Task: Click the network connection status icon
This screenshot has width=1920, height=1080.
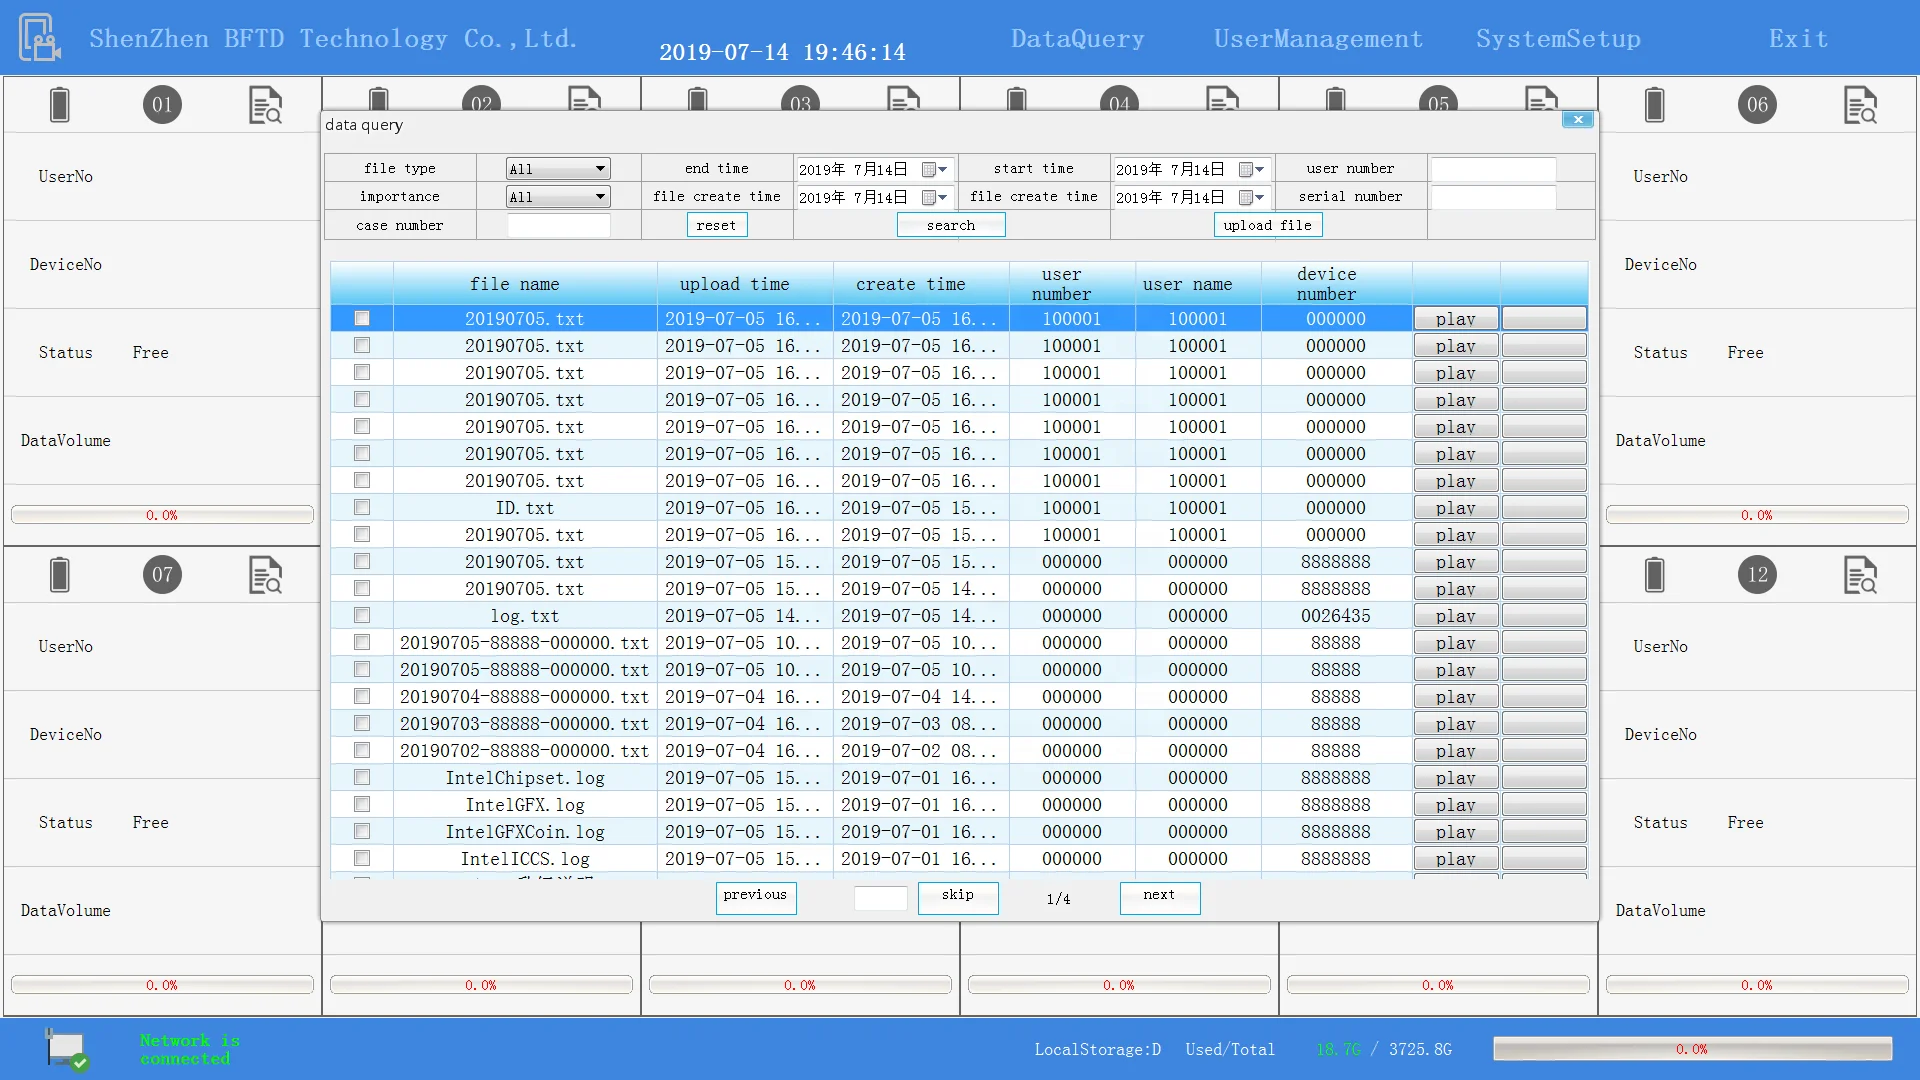Action: tap(67, 1049)
